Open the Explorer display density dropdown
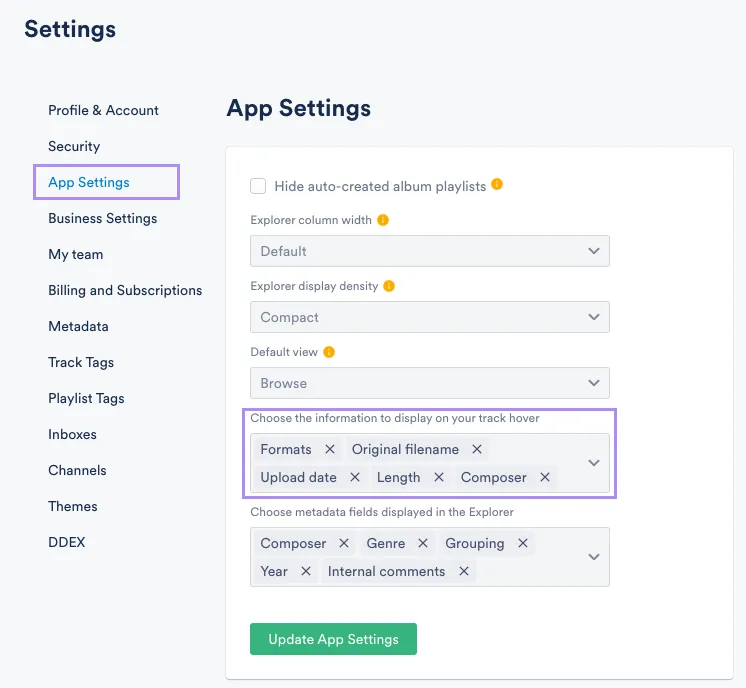The height and width of the screenshot is (688, 746). click(429, 317)
